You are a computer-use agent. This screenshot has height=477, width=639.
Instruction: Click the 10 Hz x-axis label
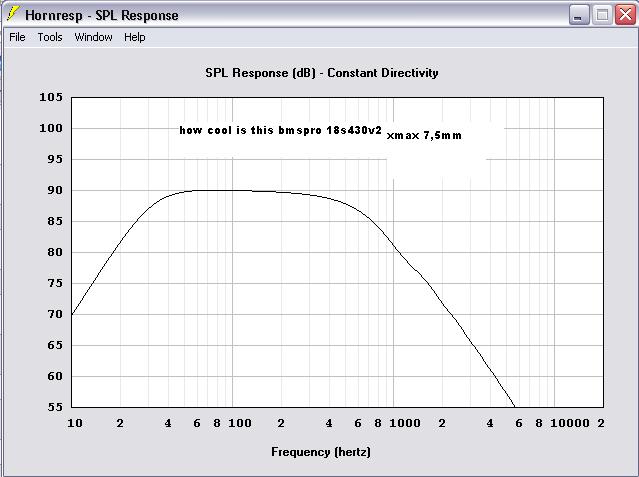click(75, 423)
